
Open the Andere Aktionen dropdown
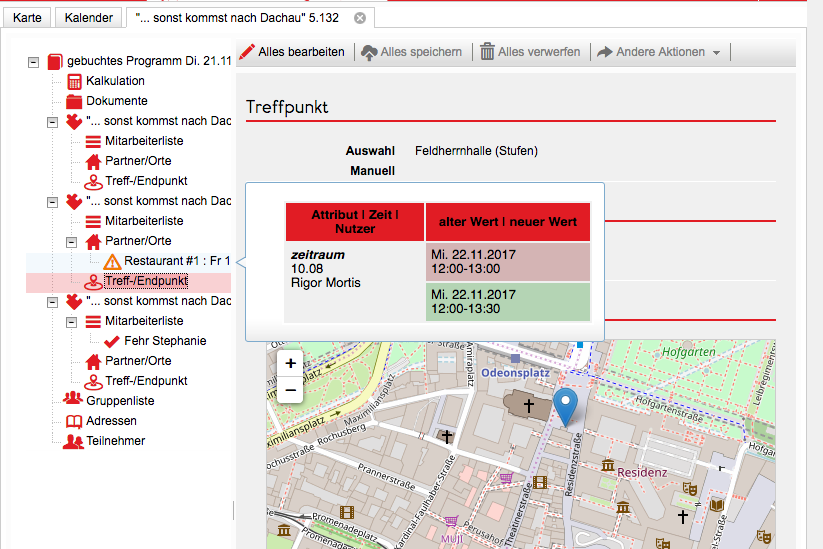tap(659, 52)
